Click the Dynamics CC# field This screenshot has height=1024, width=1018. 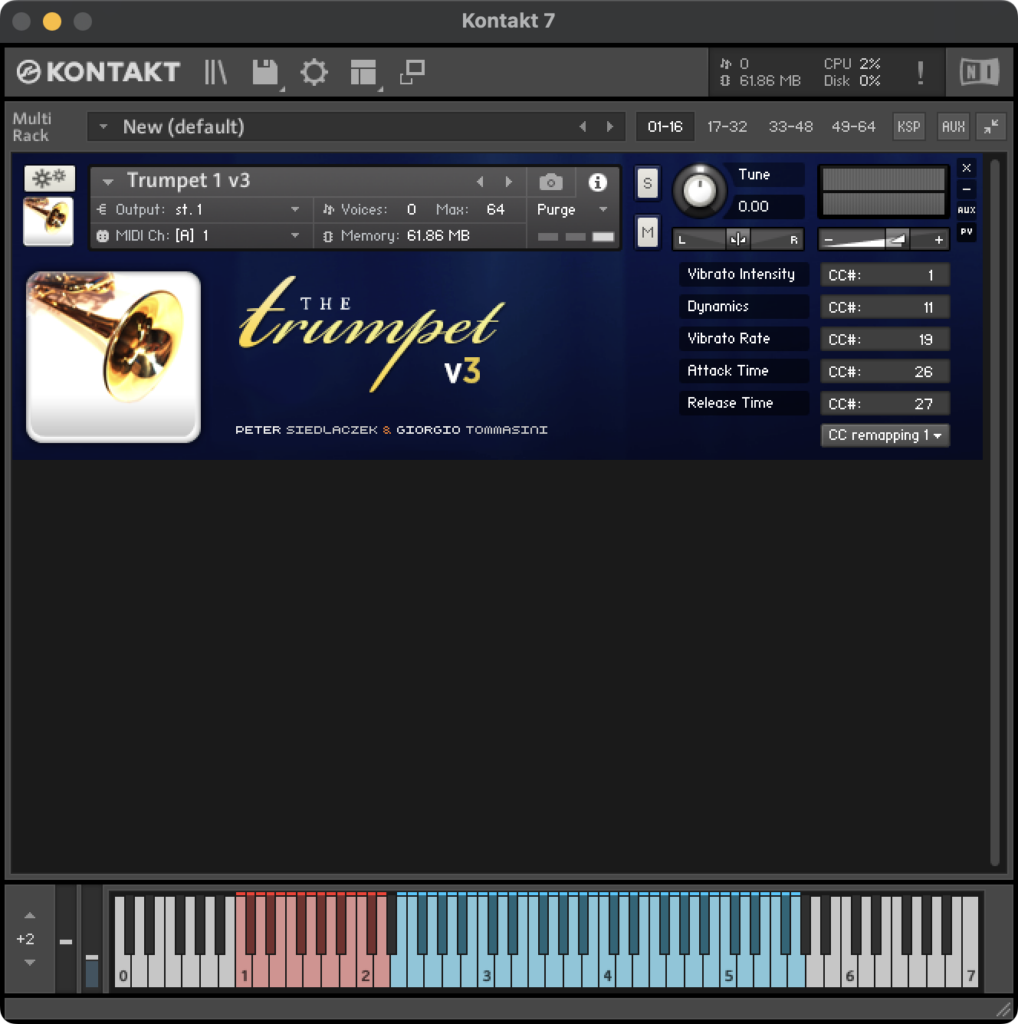pos(884,307)
